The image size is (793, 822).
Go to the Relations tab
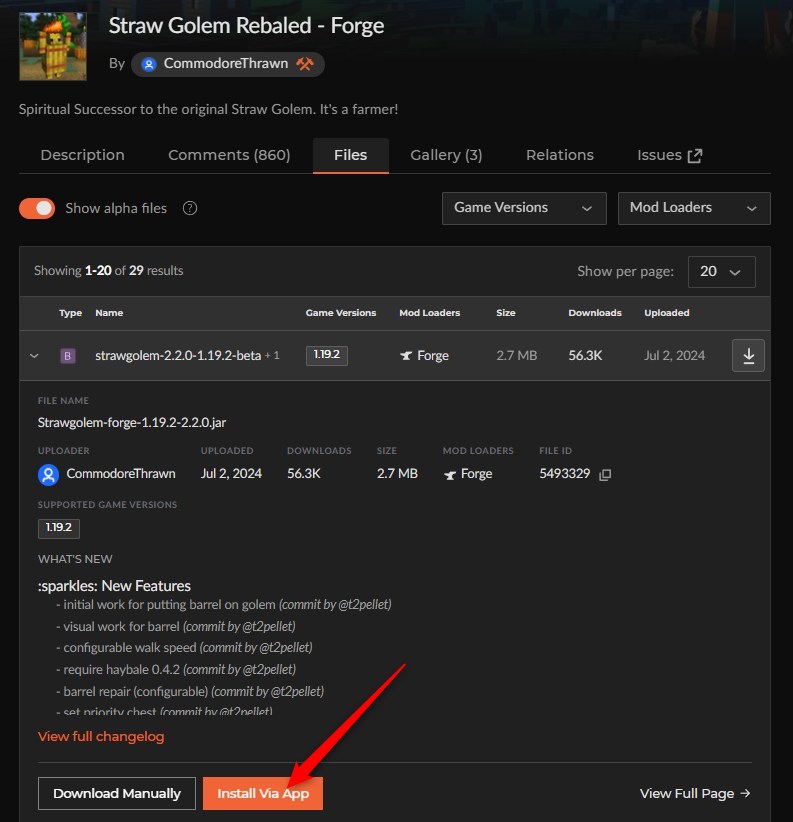click(560, 155)
